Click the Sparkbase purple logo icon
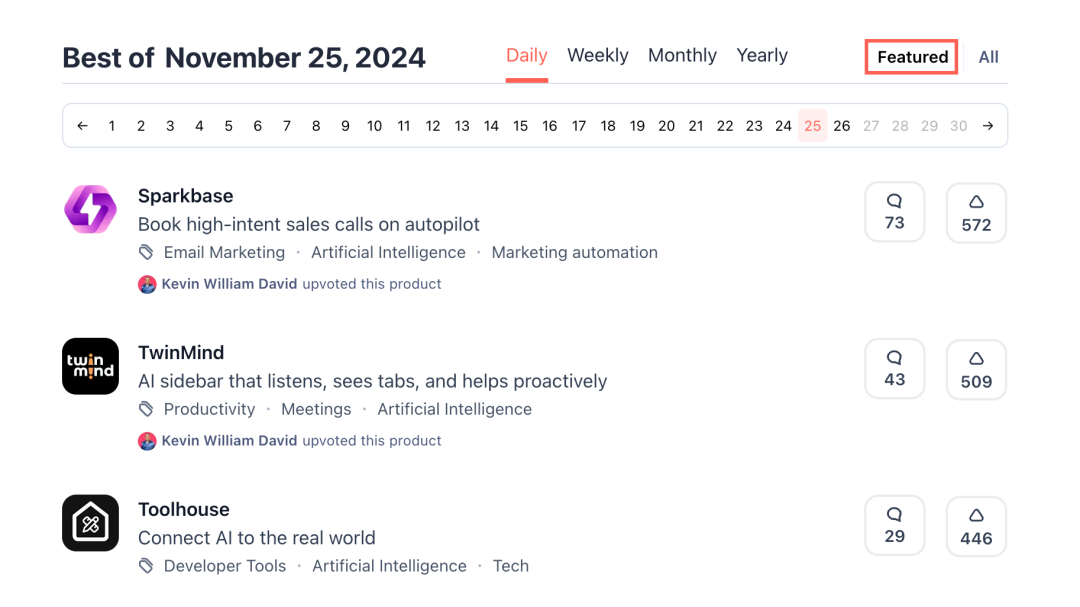 90,210
